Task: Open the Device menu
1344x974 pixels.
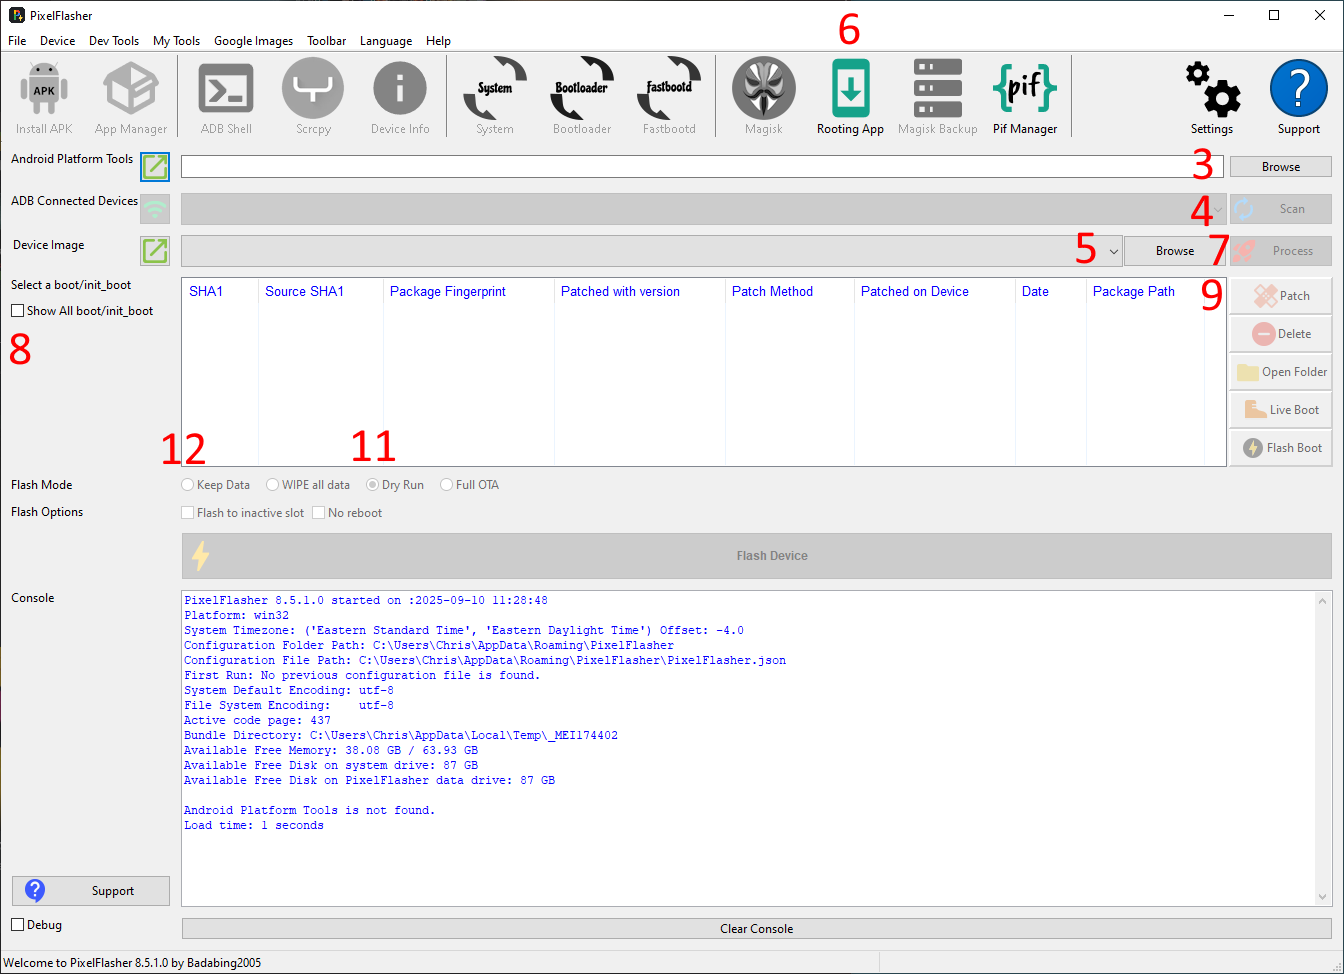Action: pyautogui.click(x=57, y=41)
